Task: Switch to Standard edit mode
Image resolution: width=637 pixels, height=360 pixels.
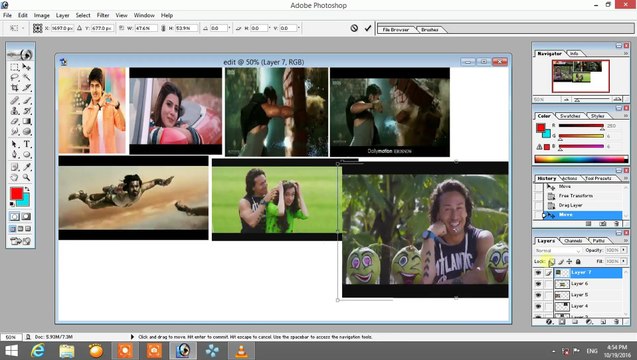Action: pyautogui.click(x=15, y=217)
